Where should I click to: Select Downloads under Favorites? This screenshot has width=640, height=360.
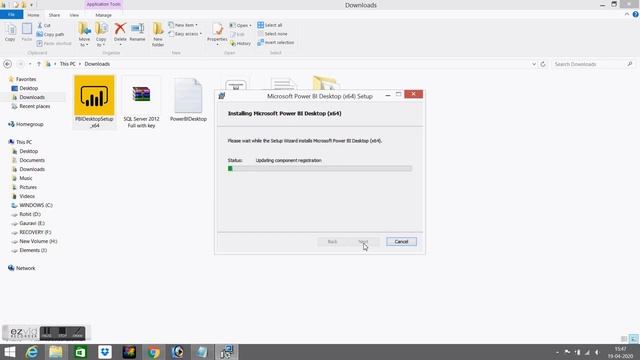[32, 97]
